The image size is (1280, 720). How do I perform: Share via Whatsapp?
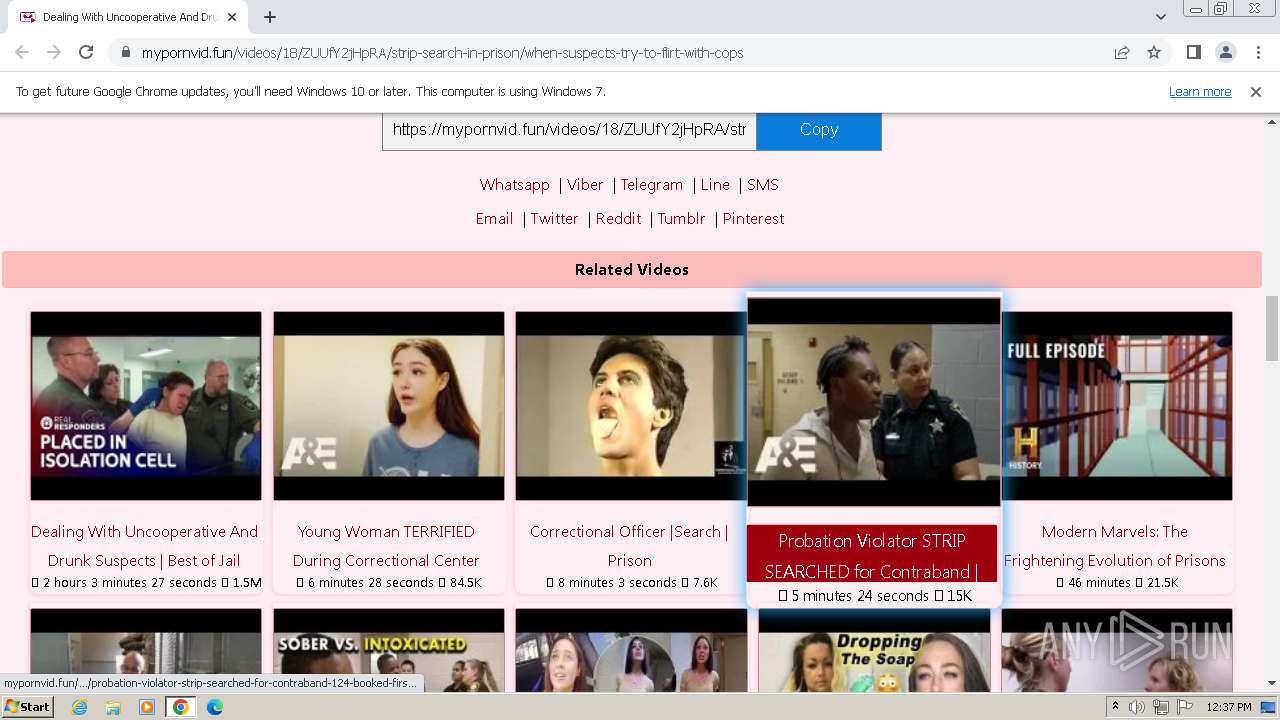point(514,185)
